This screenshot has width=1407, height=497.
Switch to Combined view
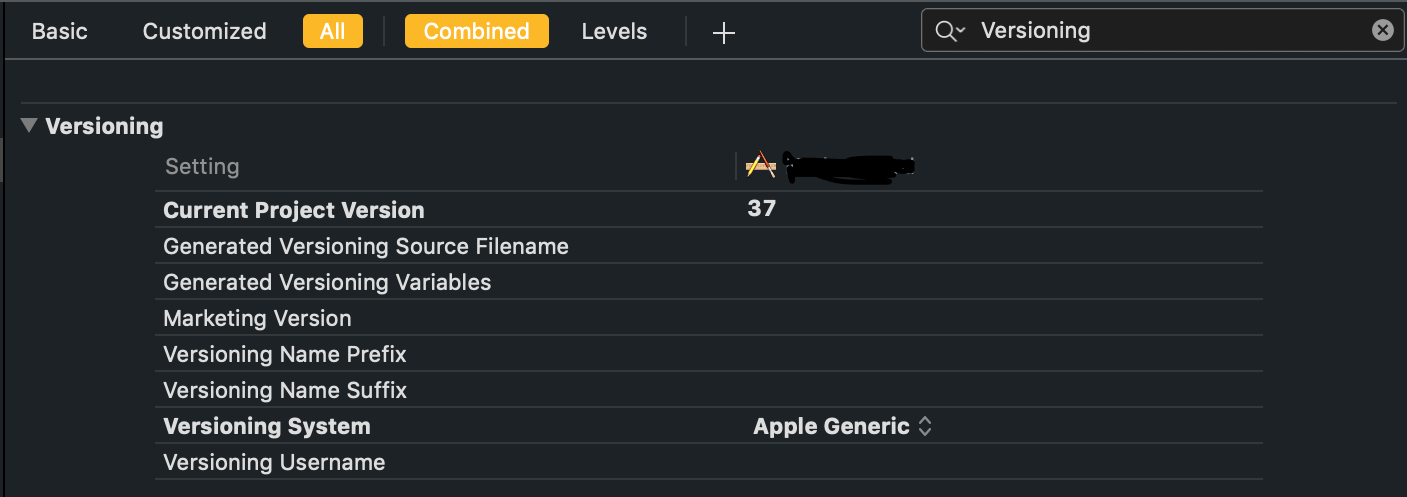click(476, 31)
